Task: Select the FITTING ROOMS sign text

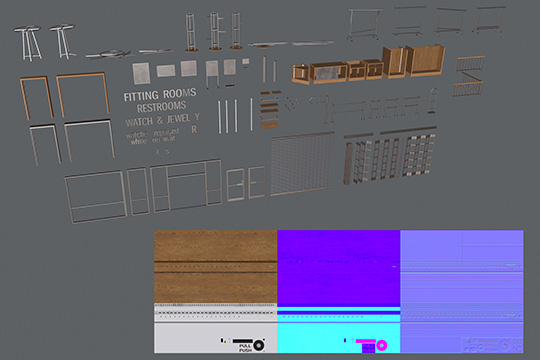Action: (x=160, y=95)
